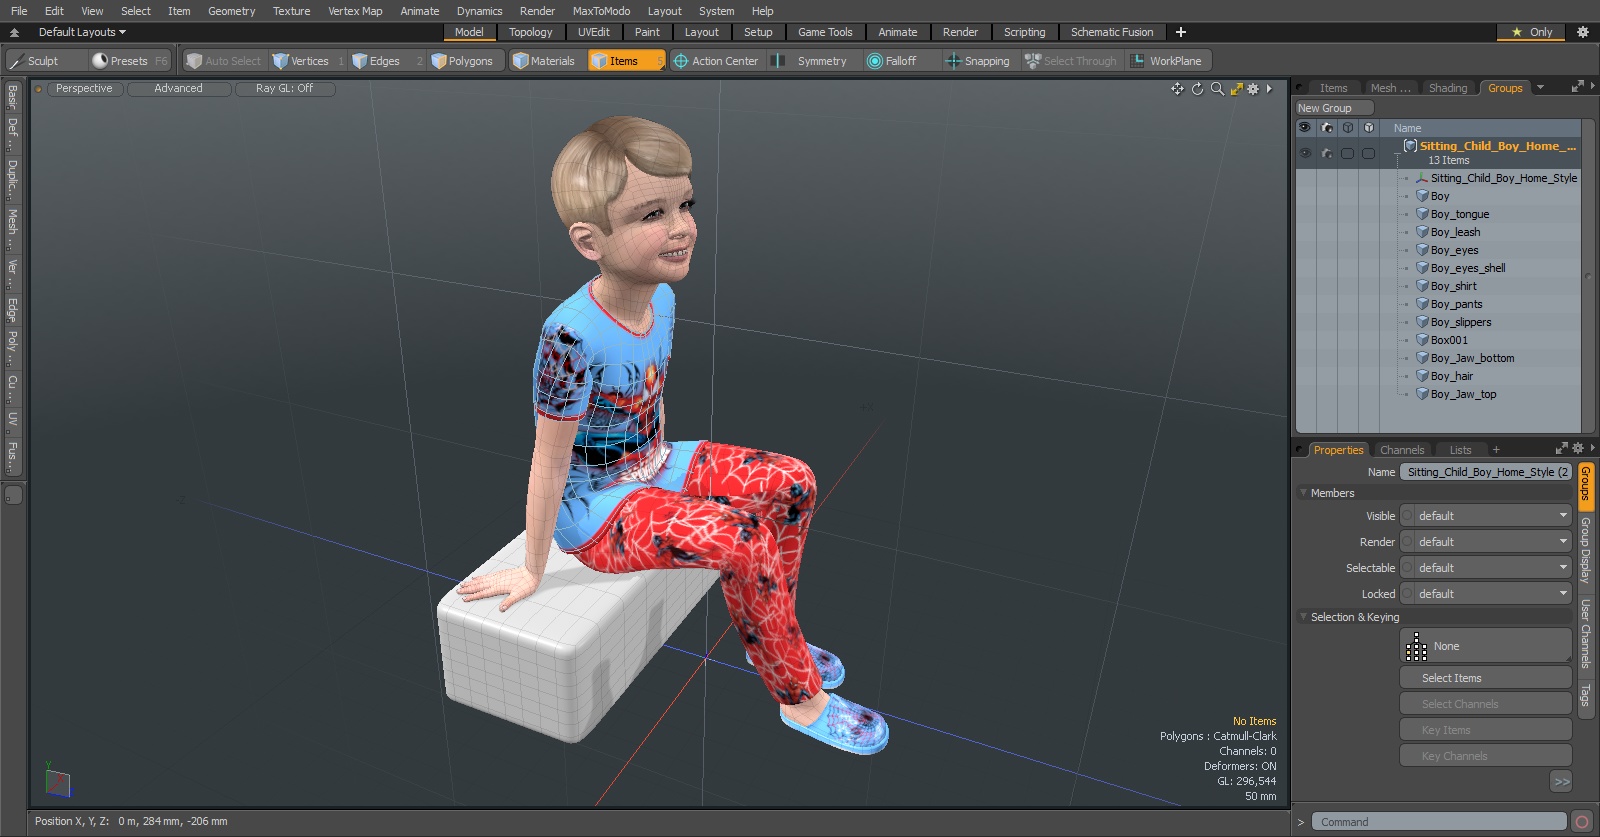The height and width of the screenshot is (837, 1600).
Task: Open the Default Layouts dropdown
Action: pos(82,32)
